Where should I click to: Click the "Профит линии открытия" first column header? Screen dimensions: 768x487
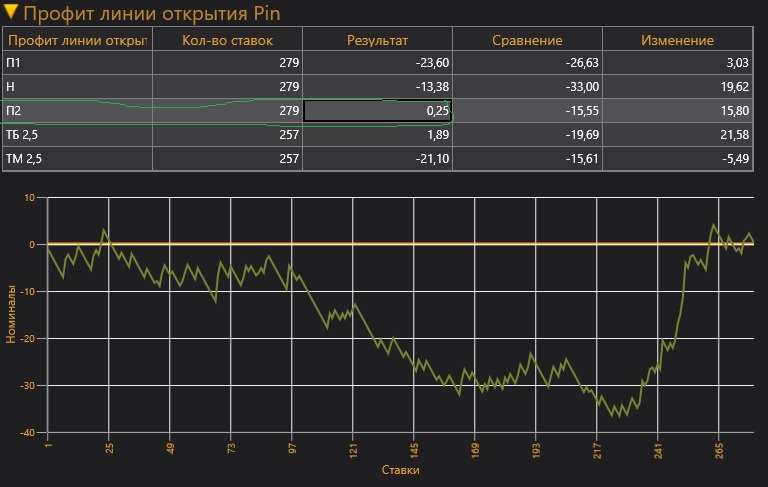77,40
